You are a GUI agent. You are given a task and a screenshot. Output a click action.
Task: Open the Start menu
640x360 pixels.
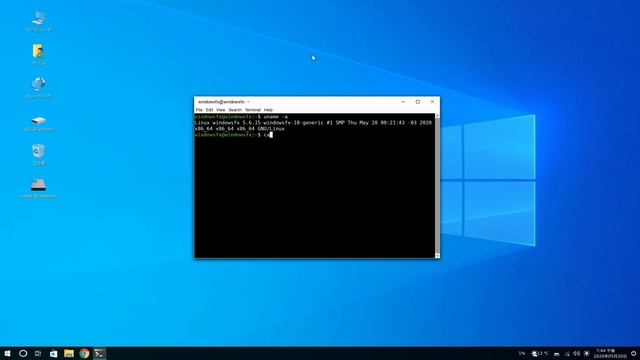[x=7, y=353]
